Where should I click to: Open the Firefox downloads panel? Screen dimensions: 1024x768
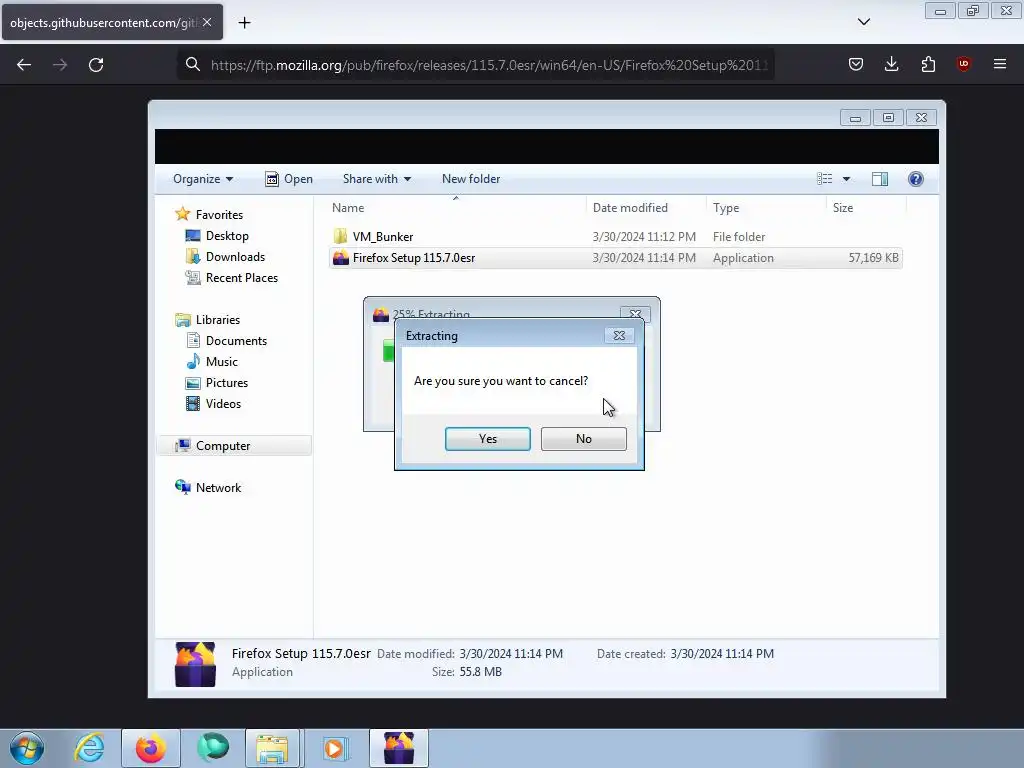(x=891, y=64)
